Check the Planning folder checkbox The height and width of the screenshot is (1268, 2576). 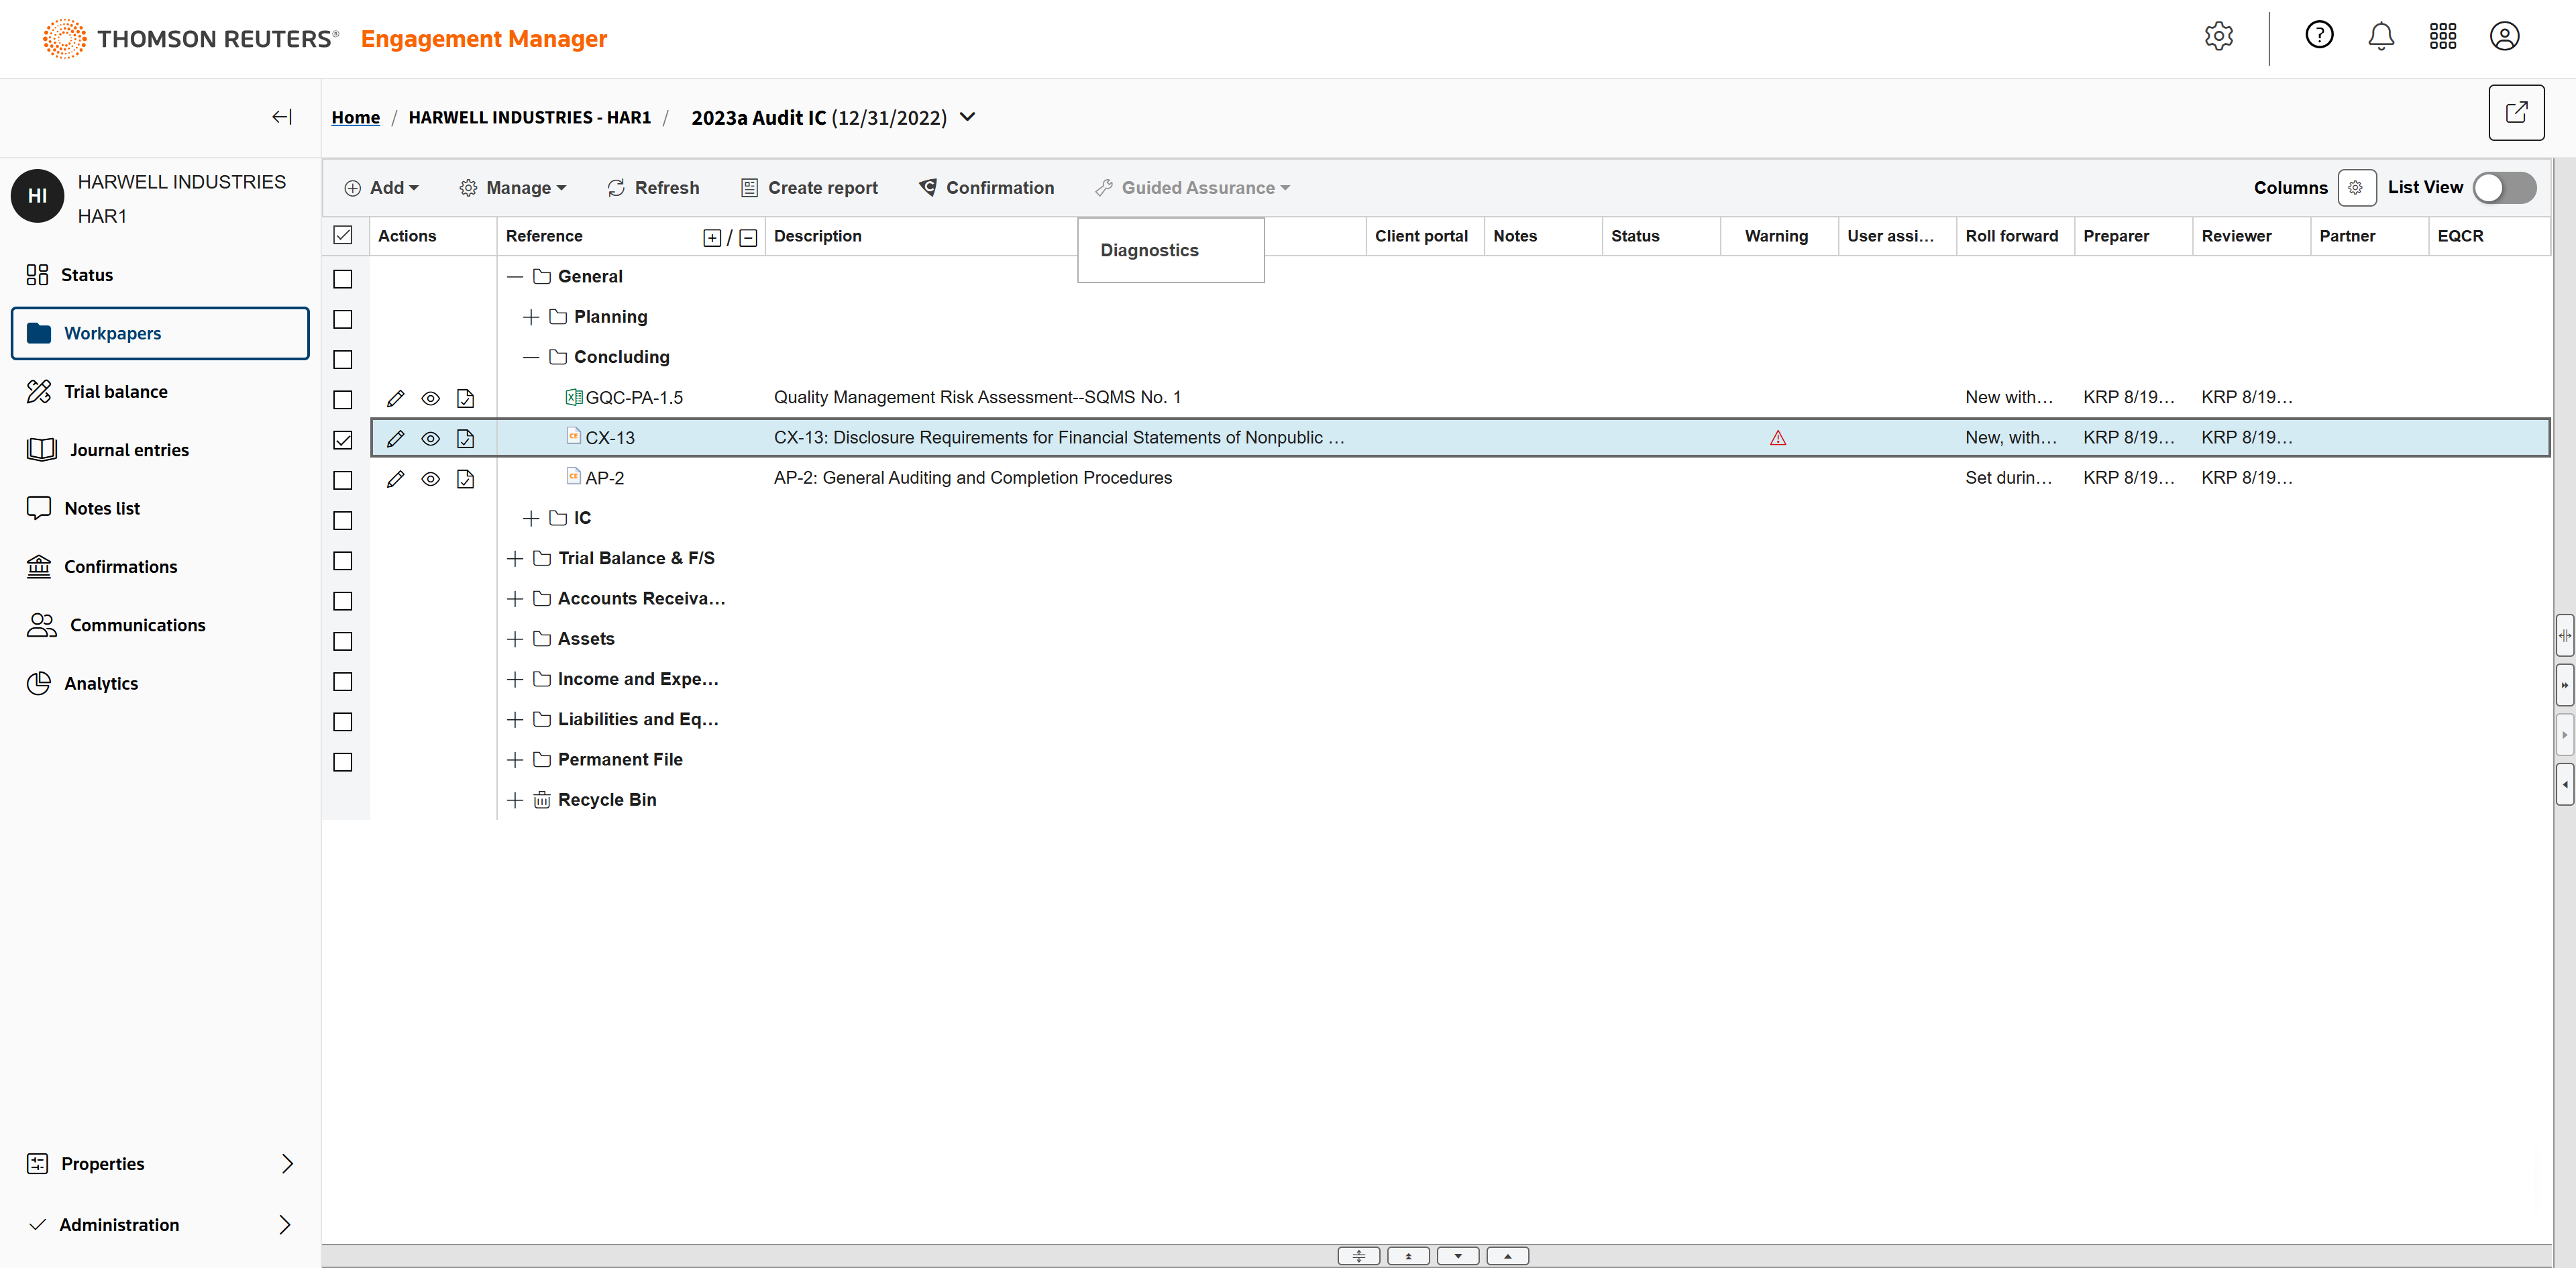click(343, 319)
